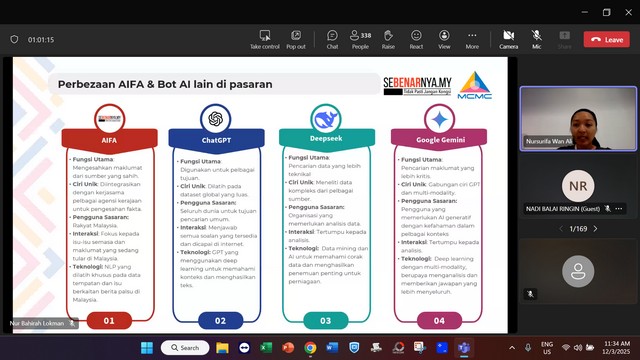Open Google Chrome from the taskbar

(x=310, y=347)
